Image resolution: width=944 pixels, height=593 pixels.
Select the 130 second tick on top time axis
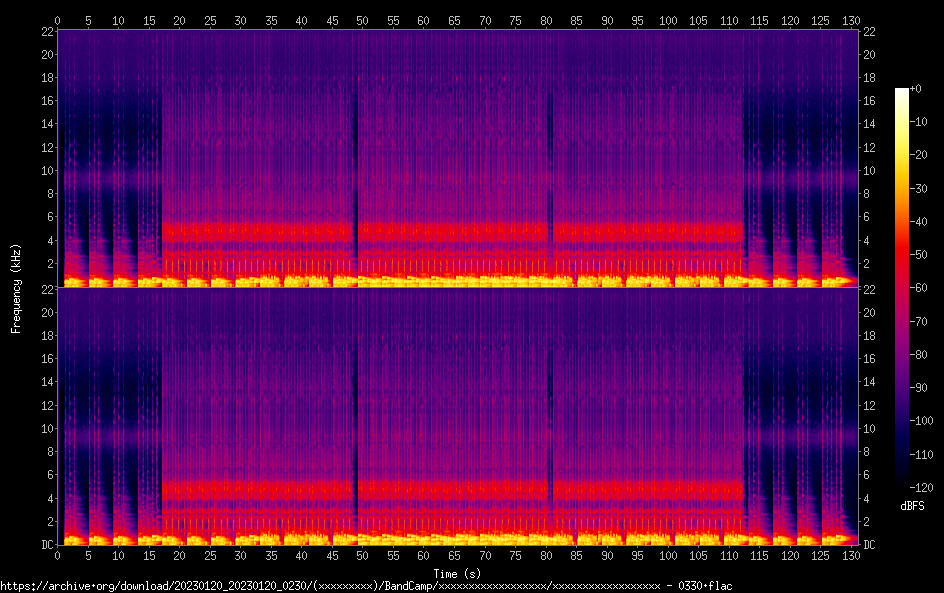852,20
